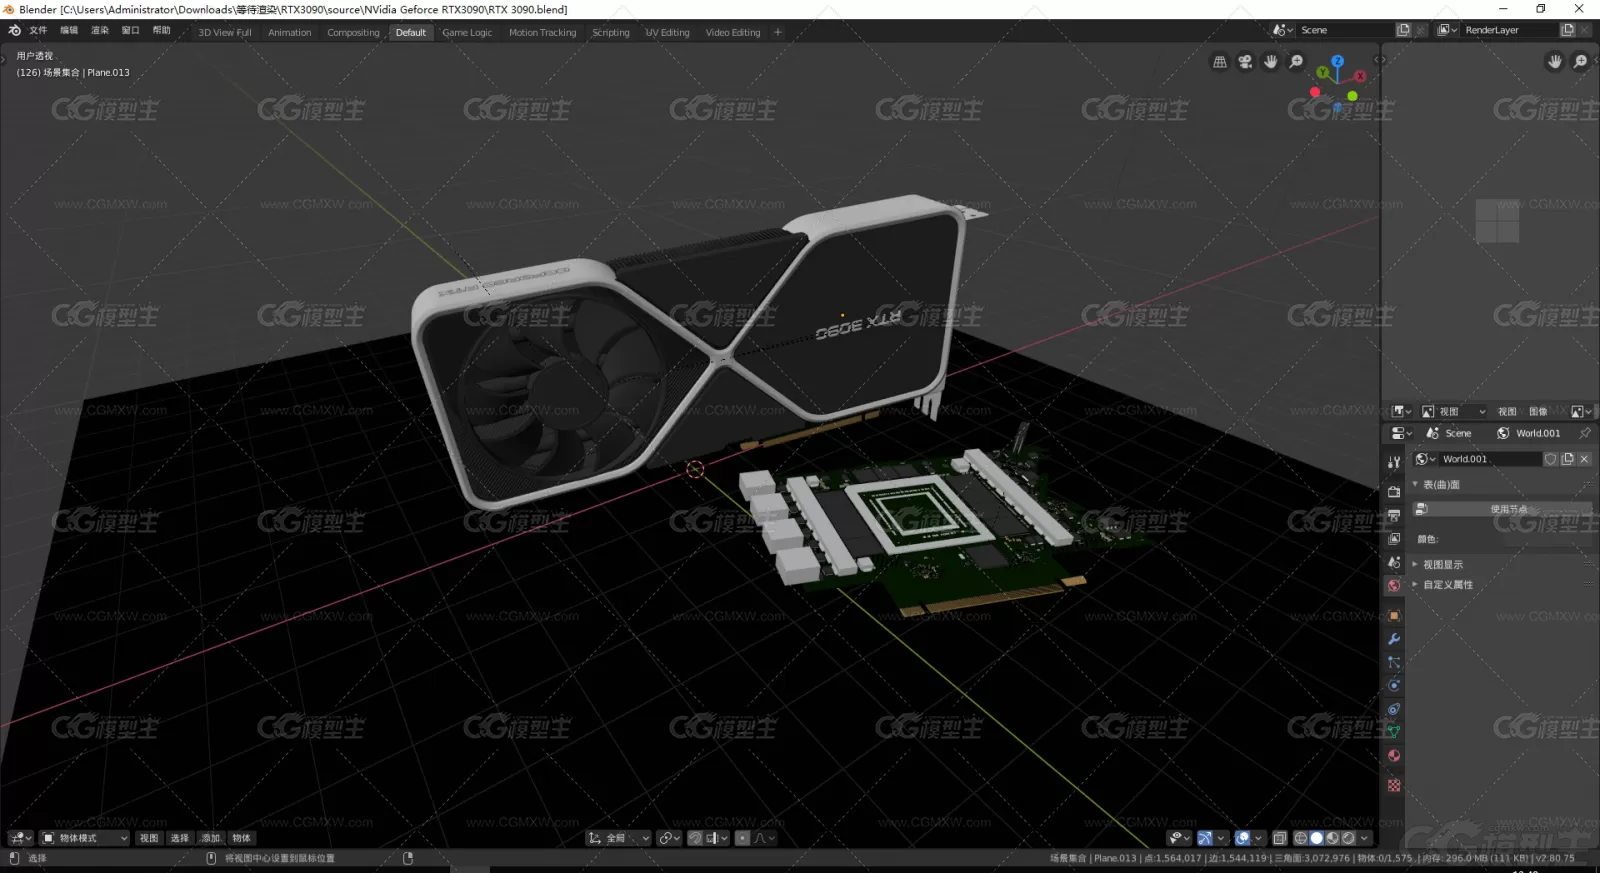The width and height of the screenshot is (1600, 873).
Task: Click the World.001 name field
Action: pyautogui.click(x=1490, y=459)
